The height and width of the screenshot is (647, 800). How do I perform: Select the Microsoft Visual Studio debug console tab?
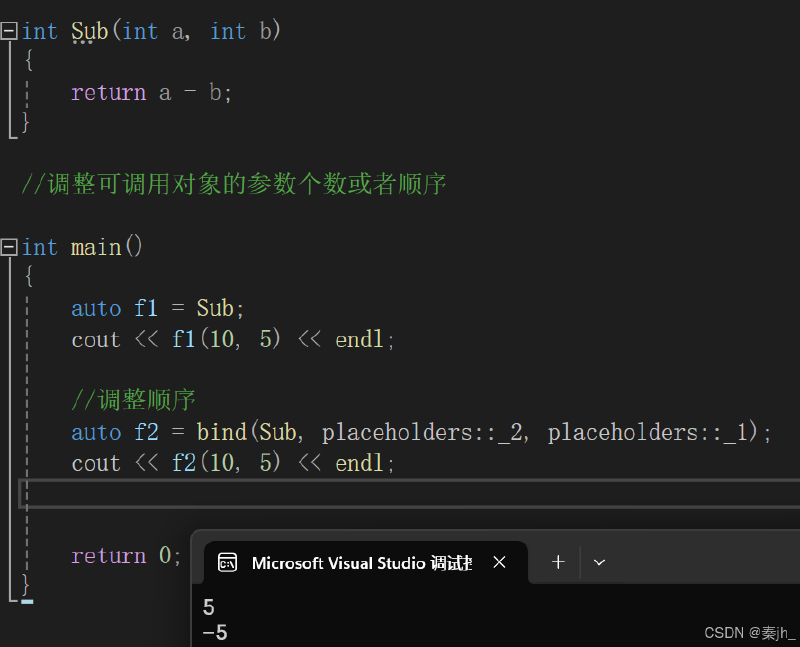point(365,562)
